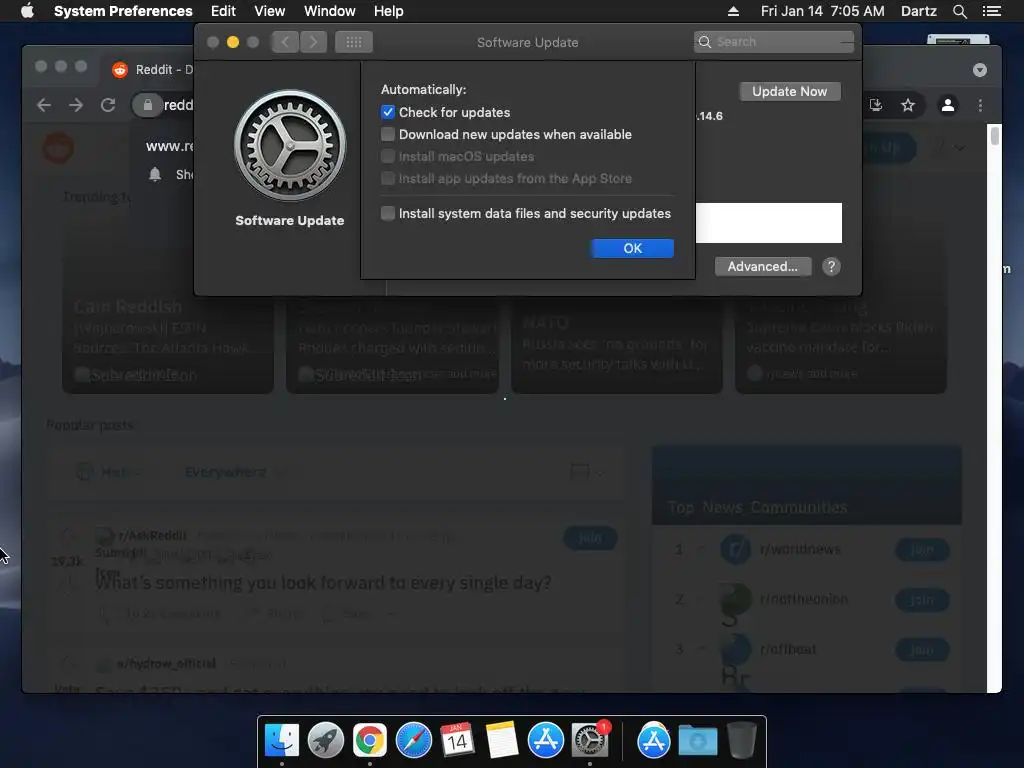Toggle Install app updates from App Store
Screen dimensions: 1024x768
[388, 178]
